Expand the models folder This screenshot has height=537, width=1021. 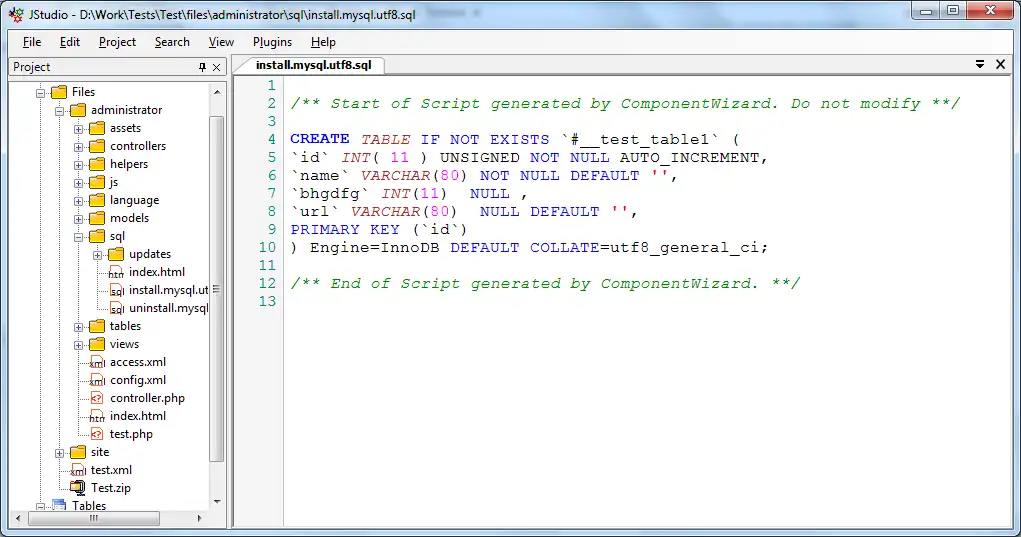point(78,219)
